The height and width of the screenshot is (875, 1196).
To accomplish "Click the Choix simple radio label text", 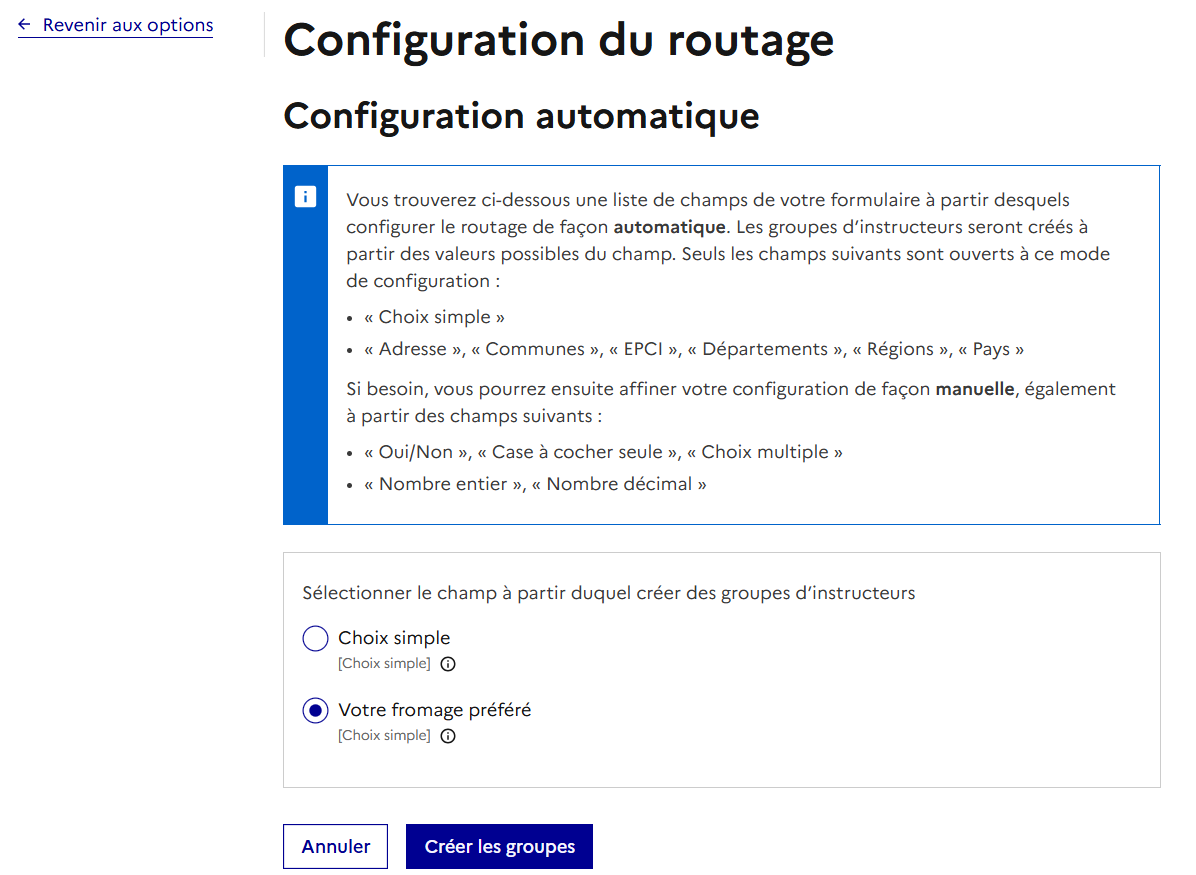I will pyautogui.click(x=394, y=638).
